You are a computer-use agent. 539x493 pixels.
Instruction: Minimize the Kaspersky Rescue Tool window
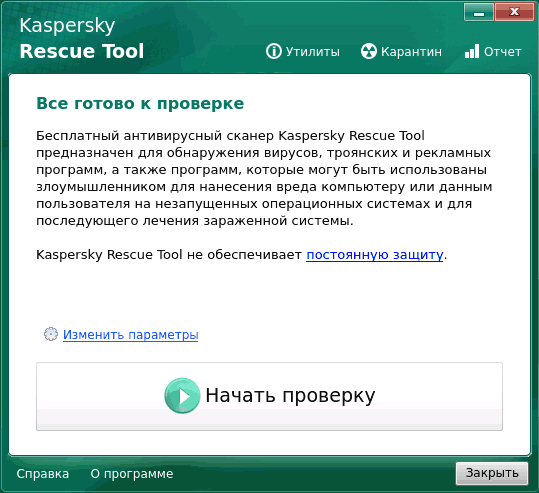point(479,12)
